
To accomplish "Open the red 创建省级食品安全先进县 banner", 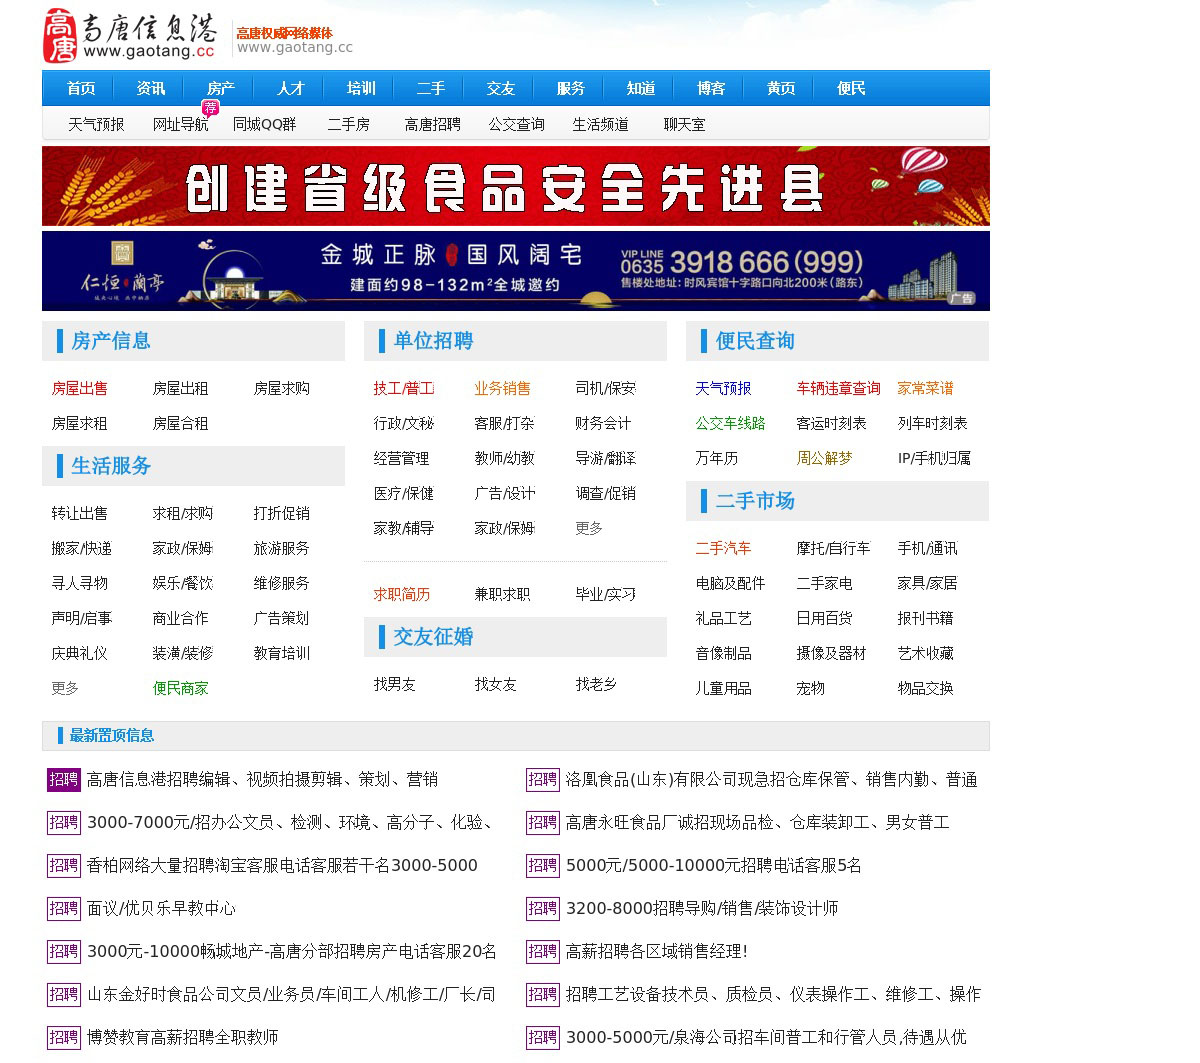I will tap(516, 186).
